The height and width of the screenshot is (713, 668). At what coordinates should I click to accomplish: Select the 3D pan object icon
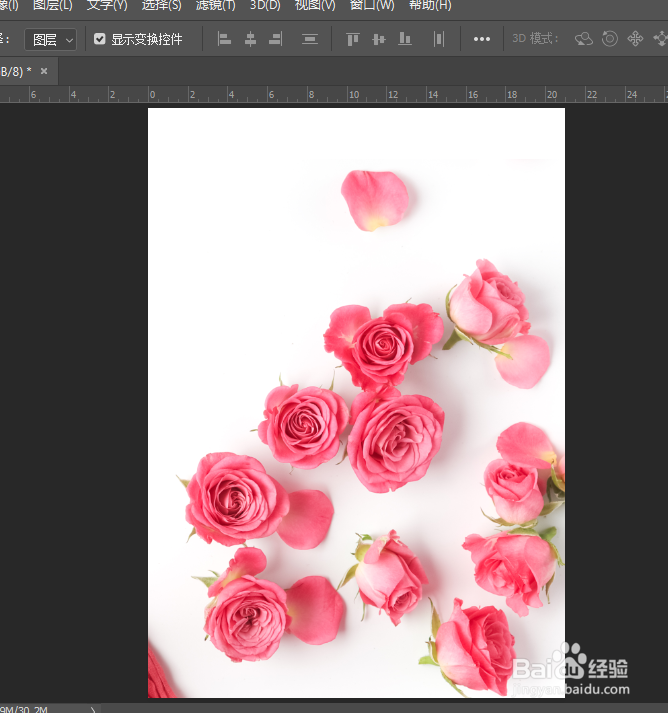635,39
